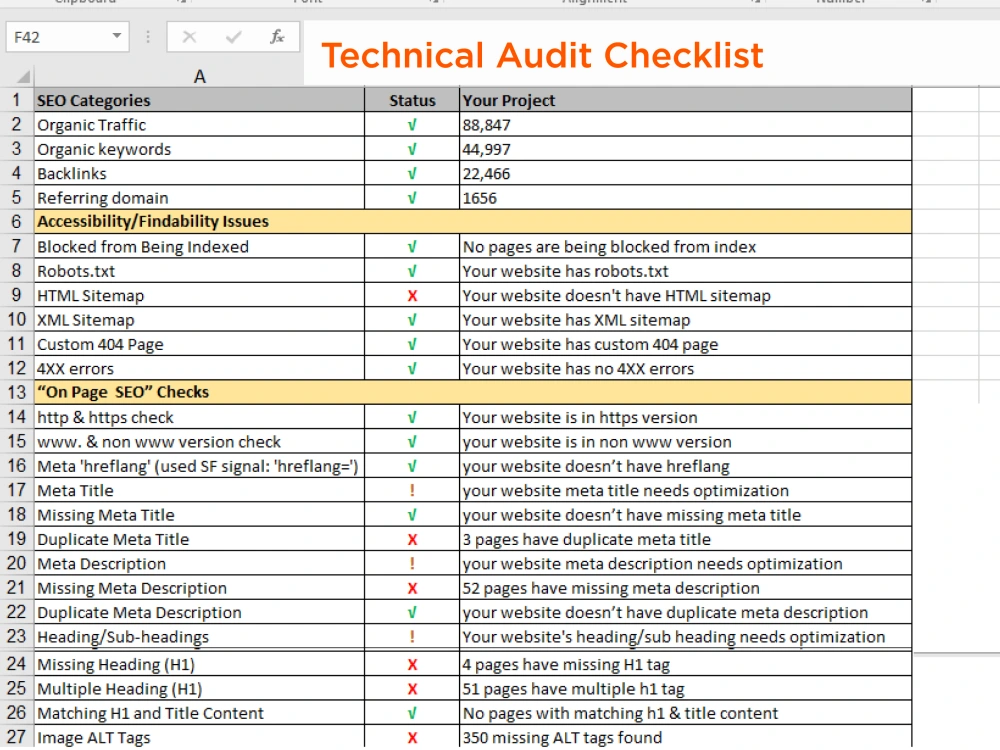The image size is (1000, 750).
Task: Select 'Your website doesn't have HTML sitemap' cell
Action: [x=686, y=295]
